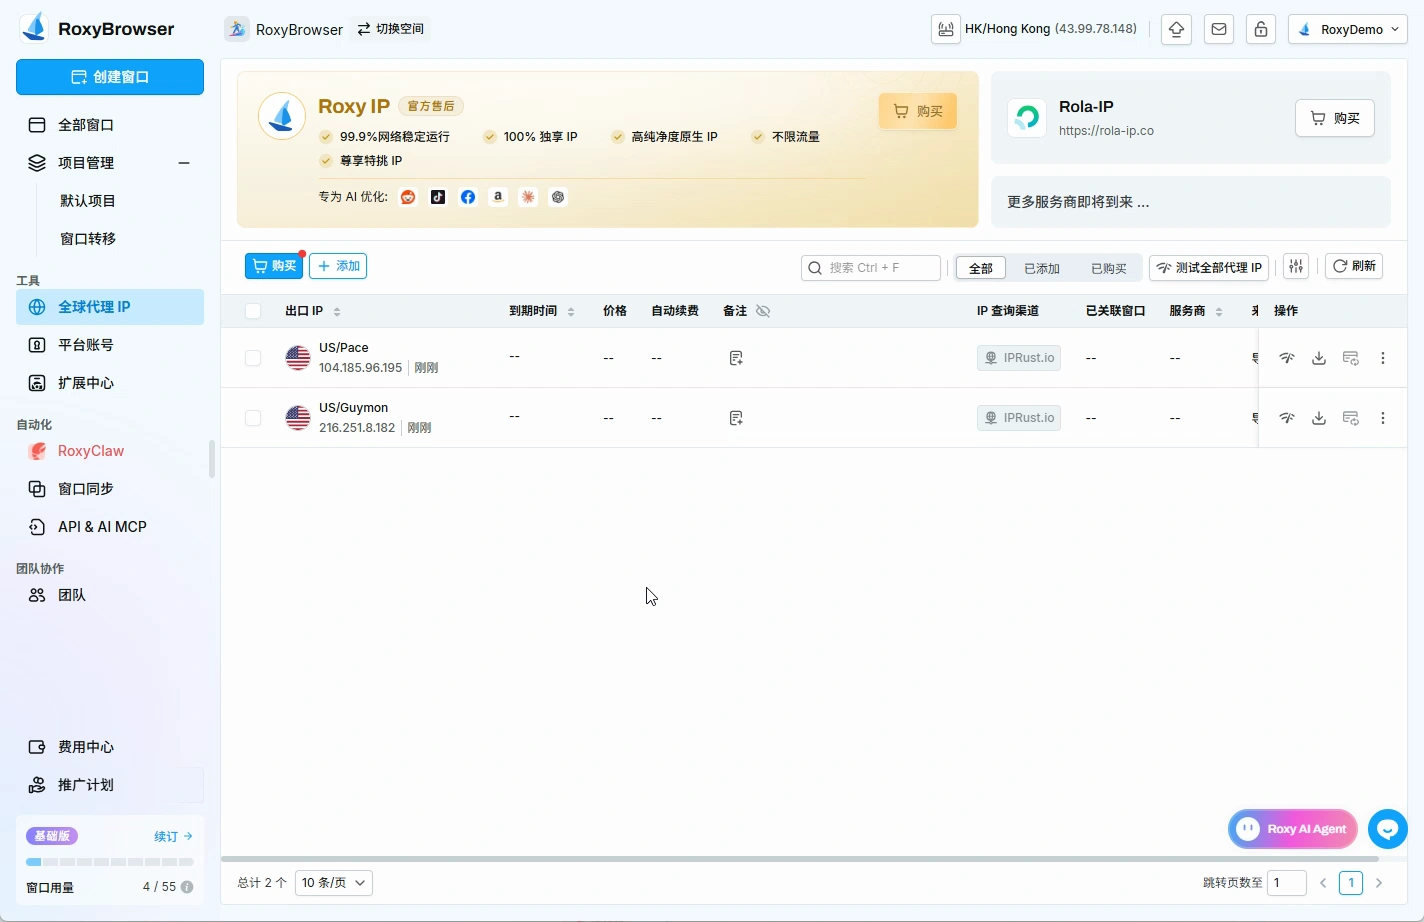Click the 刷新 refresh button
This screenshot has width=1424, height=922.
1354,266
